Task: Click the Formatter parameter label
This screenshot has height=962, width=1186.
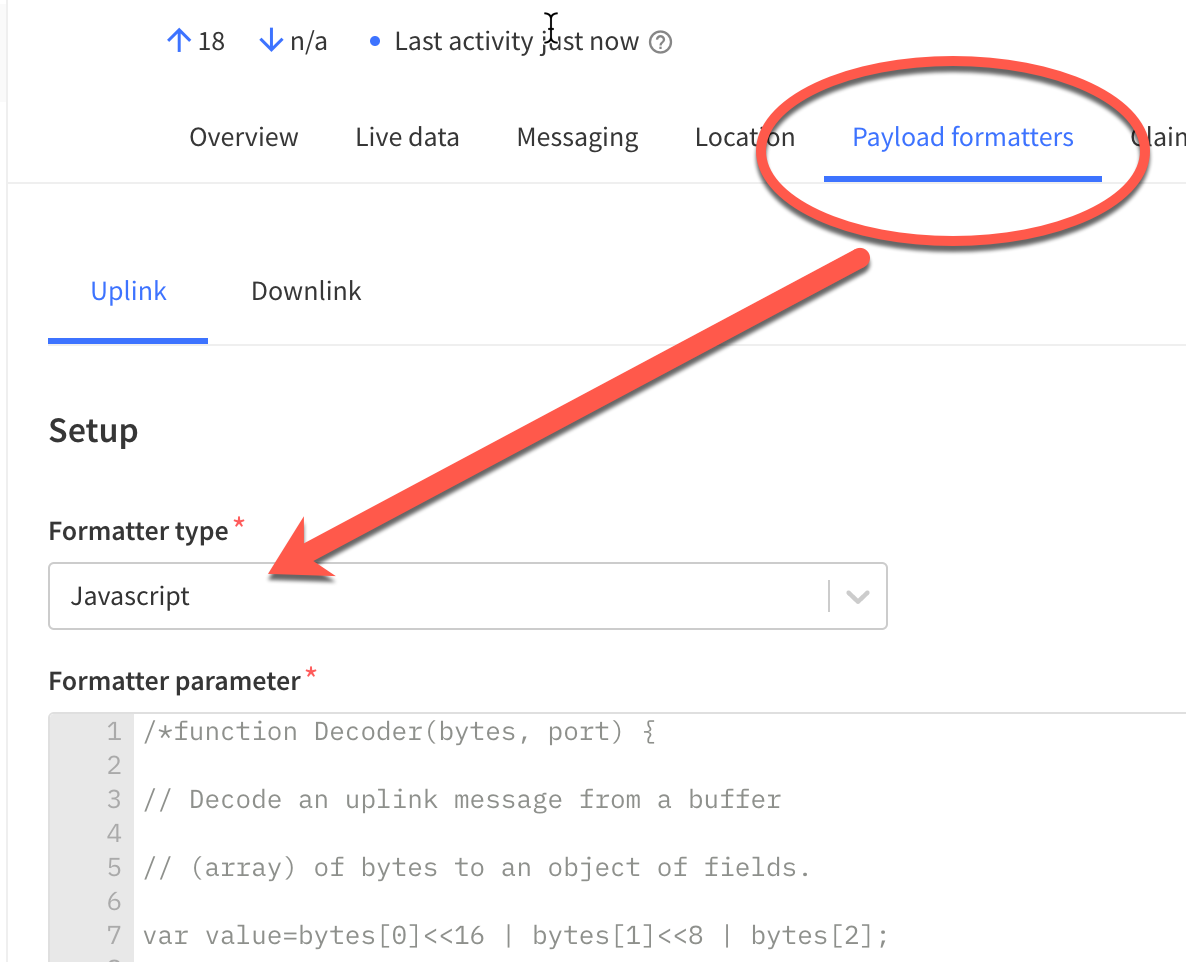Action: (174, 681)
